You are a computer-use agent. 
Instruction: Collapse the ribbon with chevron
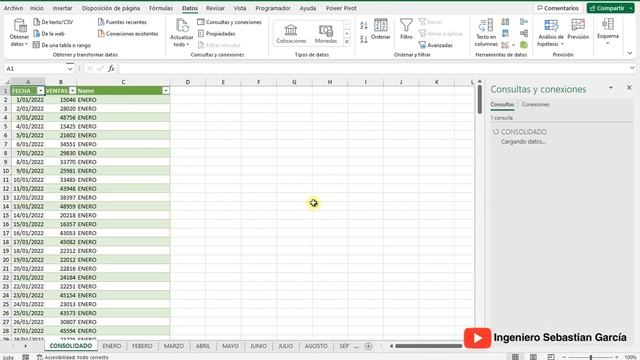pos(630,53)
